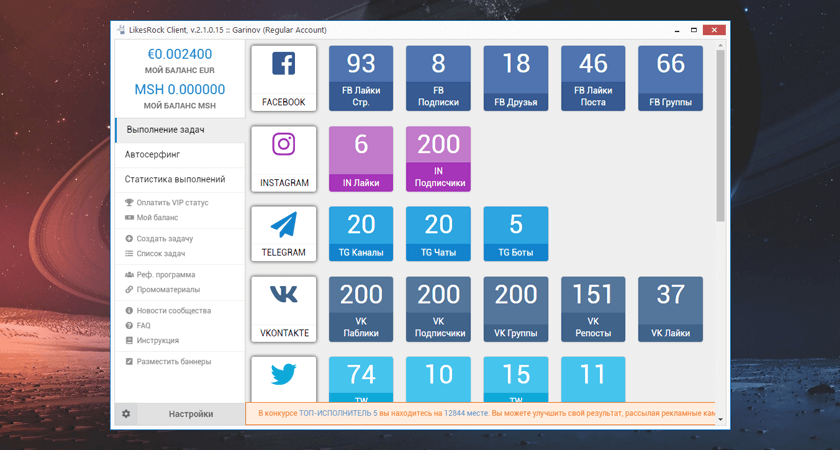Open the Instagram category tile
Image resolution: width=840 pixels, height=450 pixels.
pyautogui.click(x=283, y=159)
